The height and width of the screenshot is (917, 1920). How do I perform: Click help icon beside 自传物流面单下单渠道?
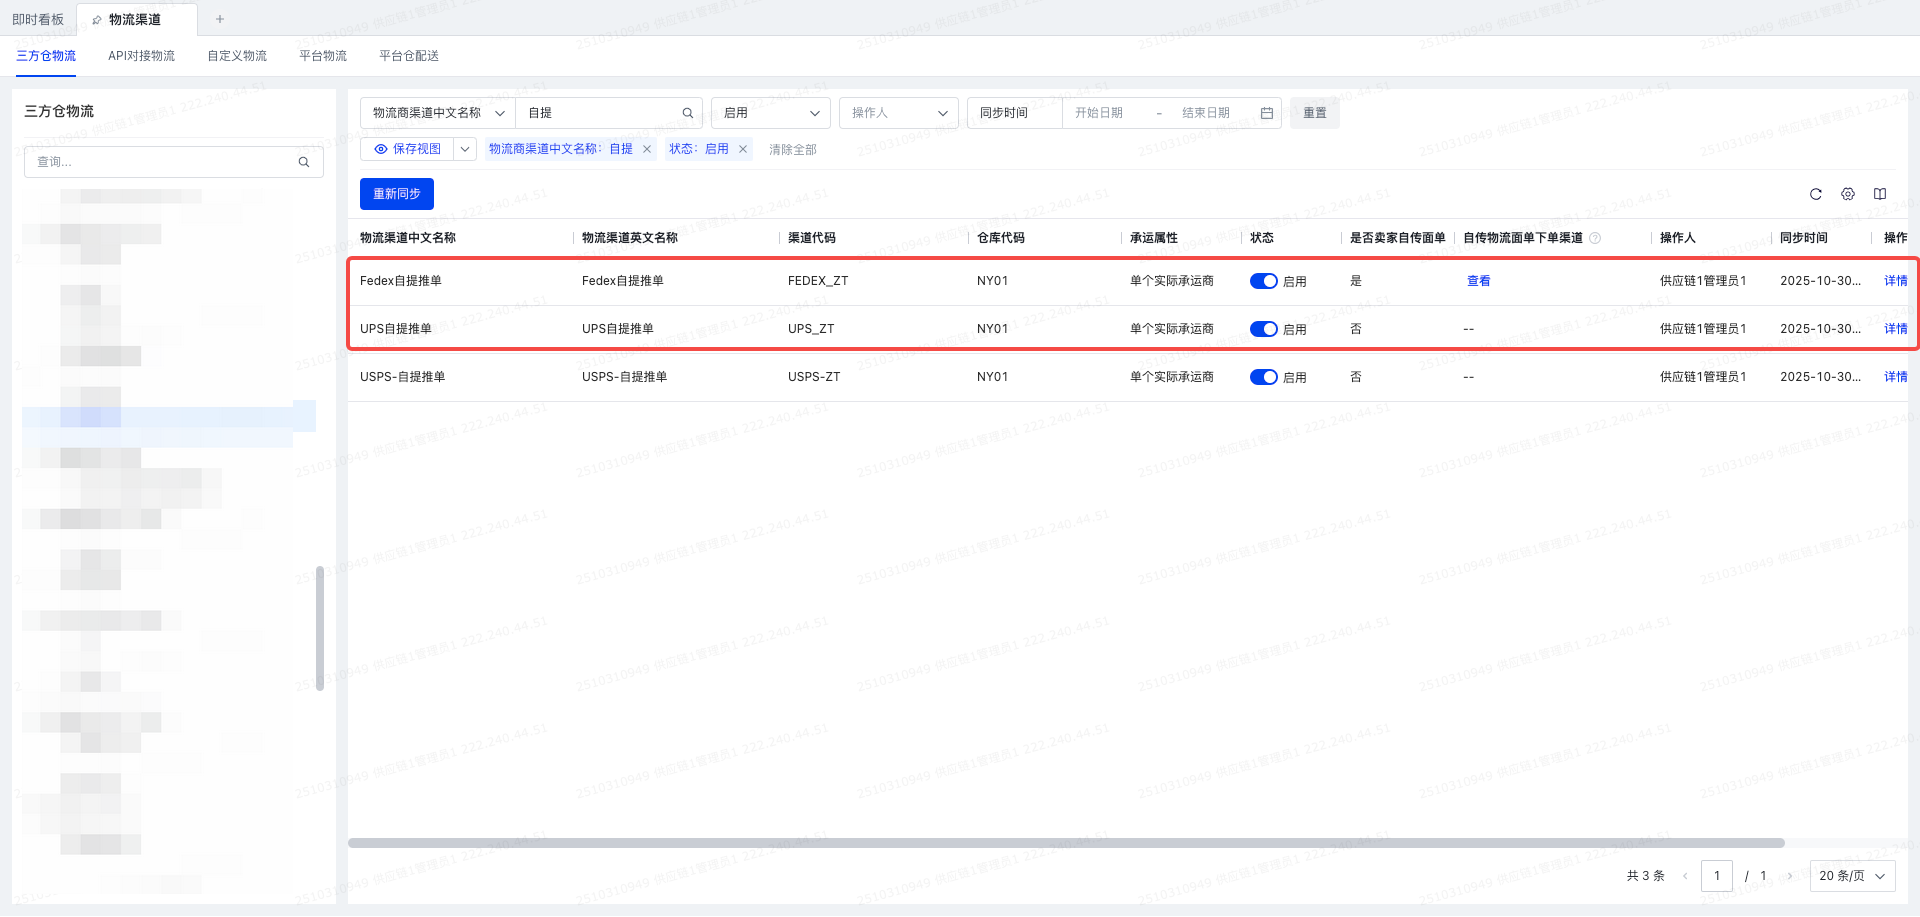(1595, 238)
